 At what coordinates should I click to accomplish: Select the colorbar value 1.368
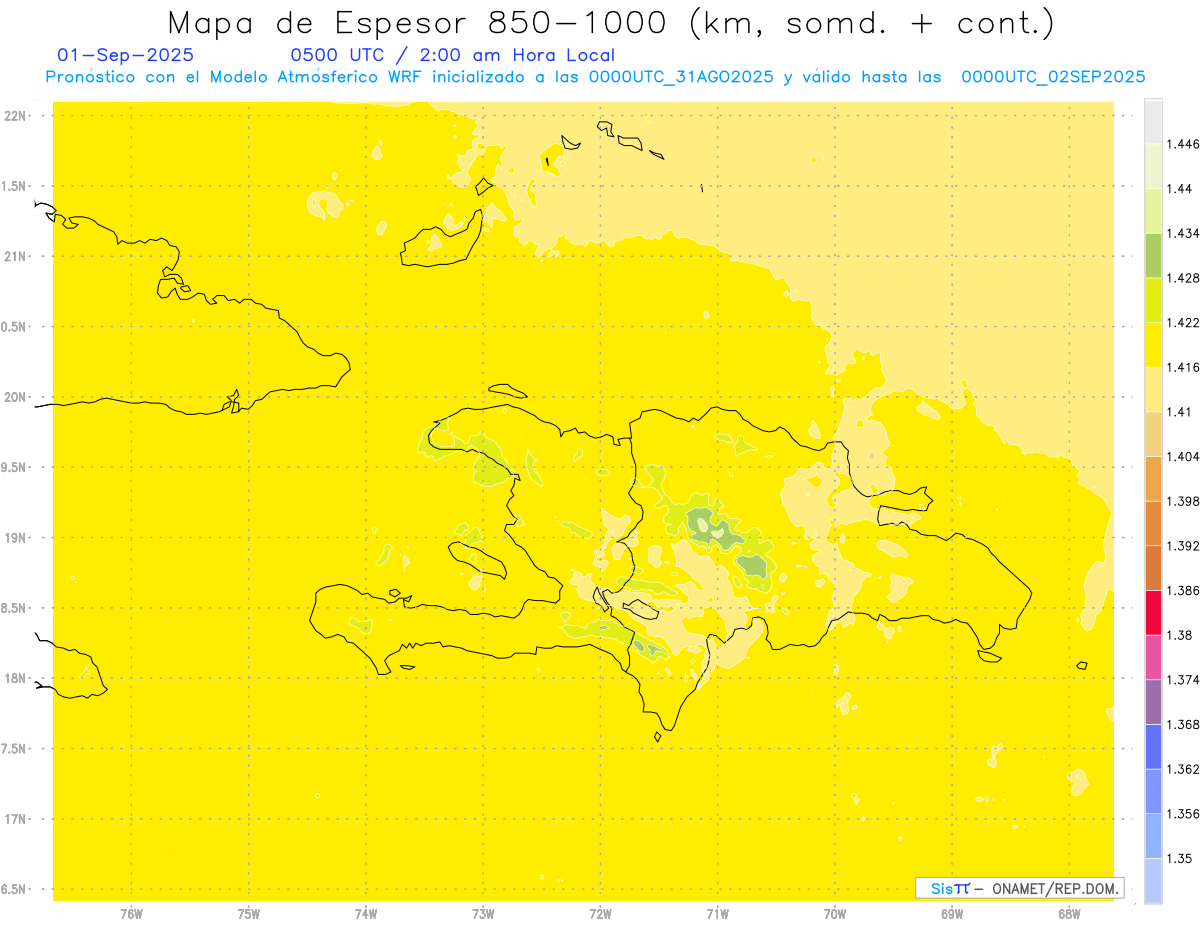click(x=1183, y=724)
